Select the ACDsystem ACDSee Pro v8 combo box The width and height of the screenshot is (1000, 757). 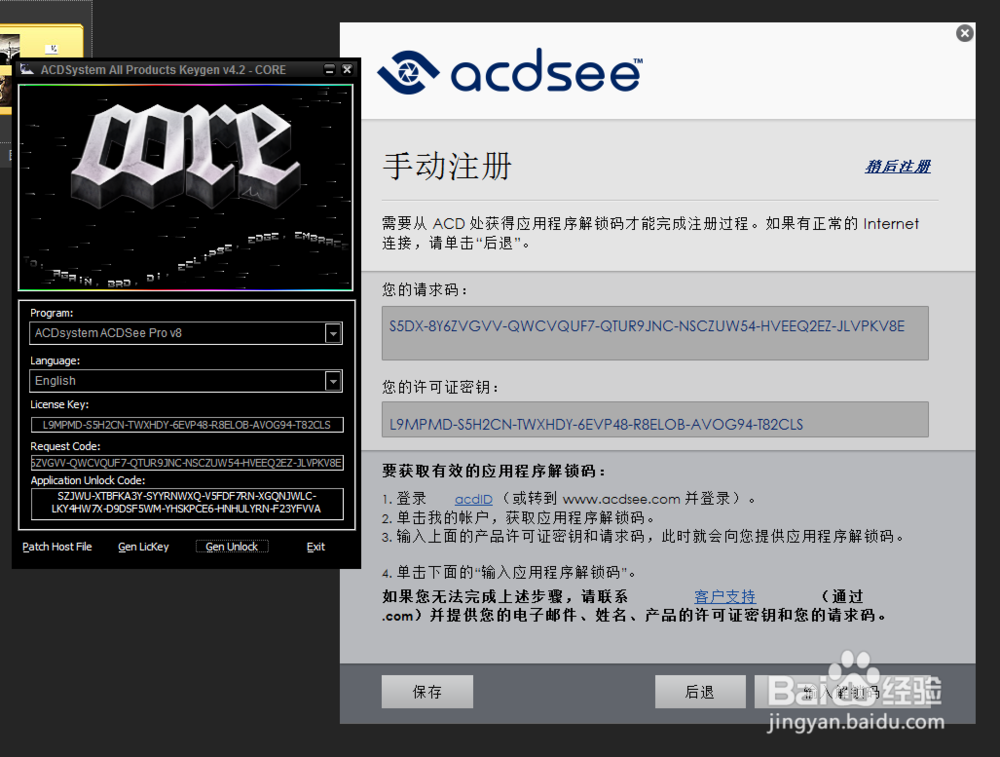[186, 333]
